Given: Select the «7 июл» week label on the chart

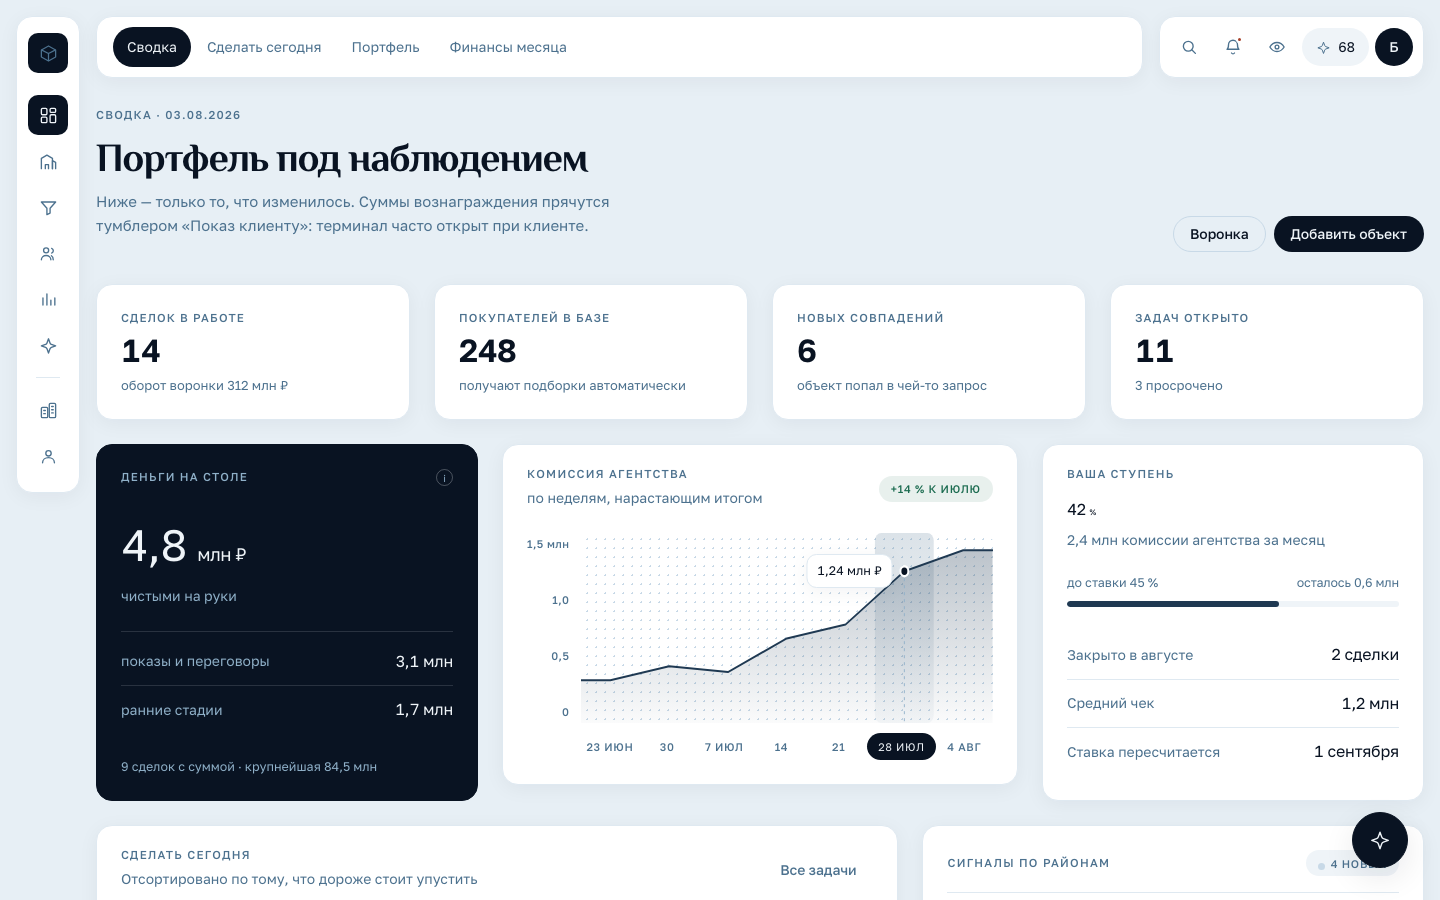Looking at the screenshot, I should (x=724, y=747).
